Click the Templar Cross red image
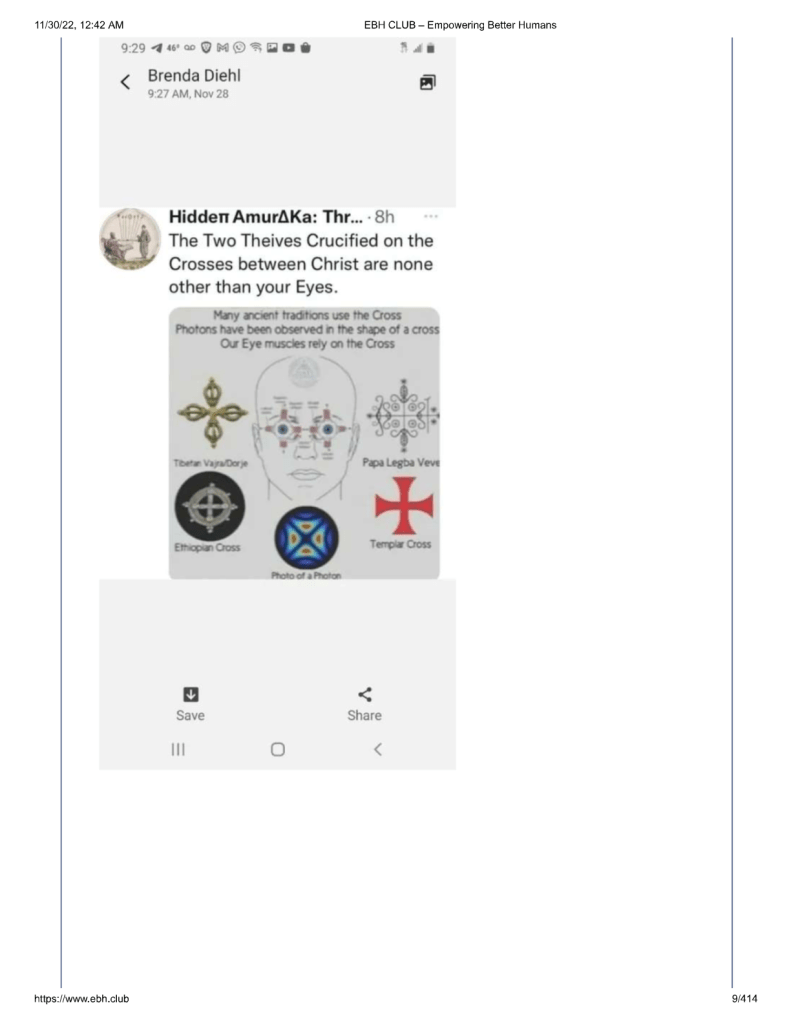791x1023 pixels. pyautogui.click(x=403, y=505)
